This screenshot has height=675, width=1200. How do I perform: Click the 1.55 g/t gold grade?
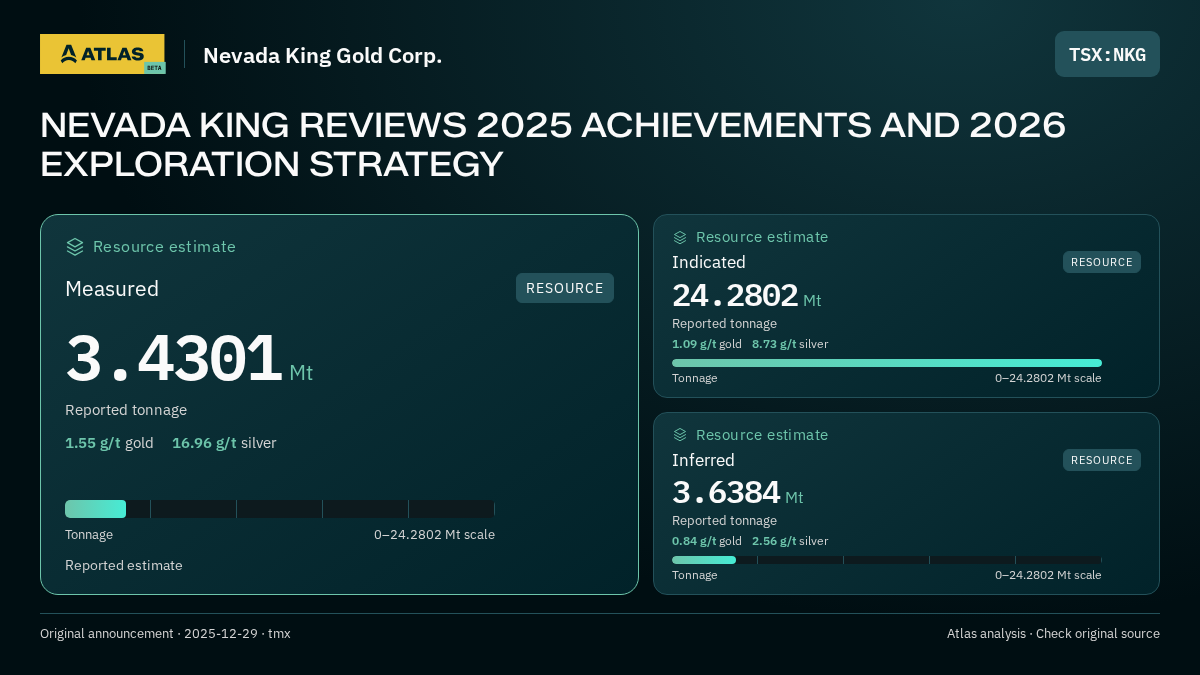109,443
